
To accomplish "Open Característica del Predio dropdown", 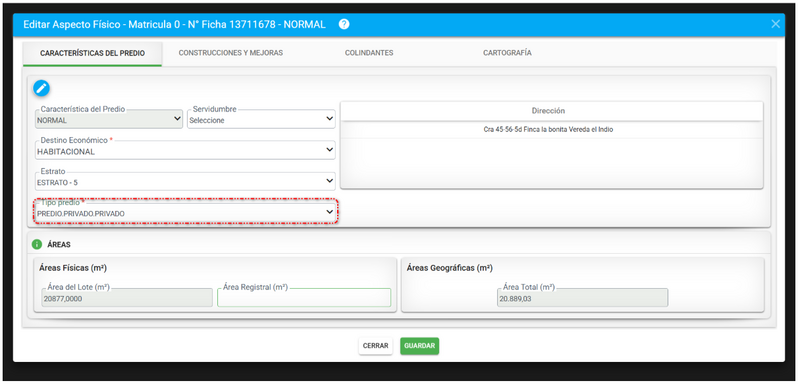I will click(109, 119).
